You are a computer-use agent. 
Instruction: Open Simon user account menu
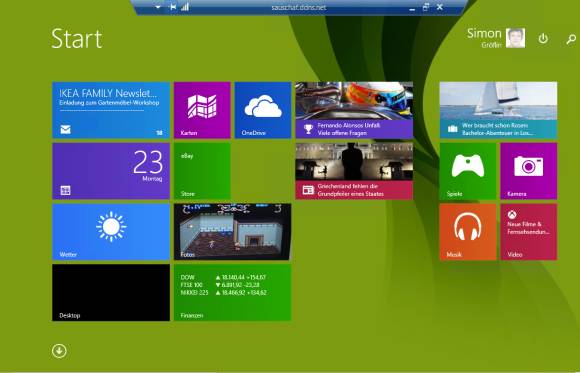pos(496,38)
